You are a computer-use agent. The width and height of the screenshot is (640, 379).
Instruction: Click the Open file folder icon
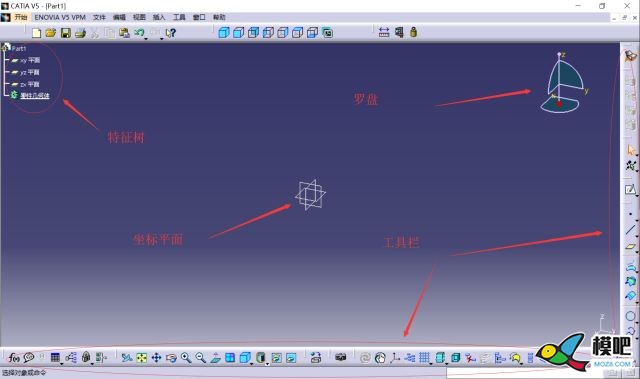(51, 33)
